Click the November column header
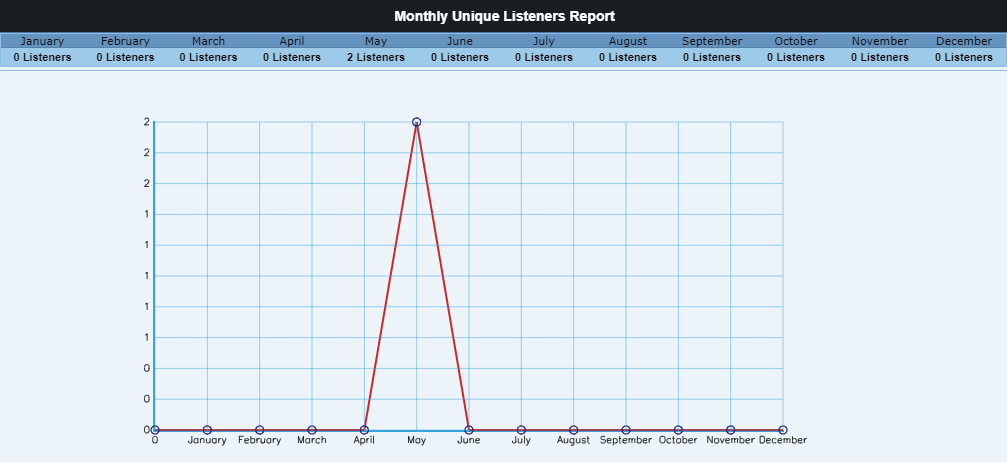The width and height of the screenshot is (1007, 462). point(880,41)
